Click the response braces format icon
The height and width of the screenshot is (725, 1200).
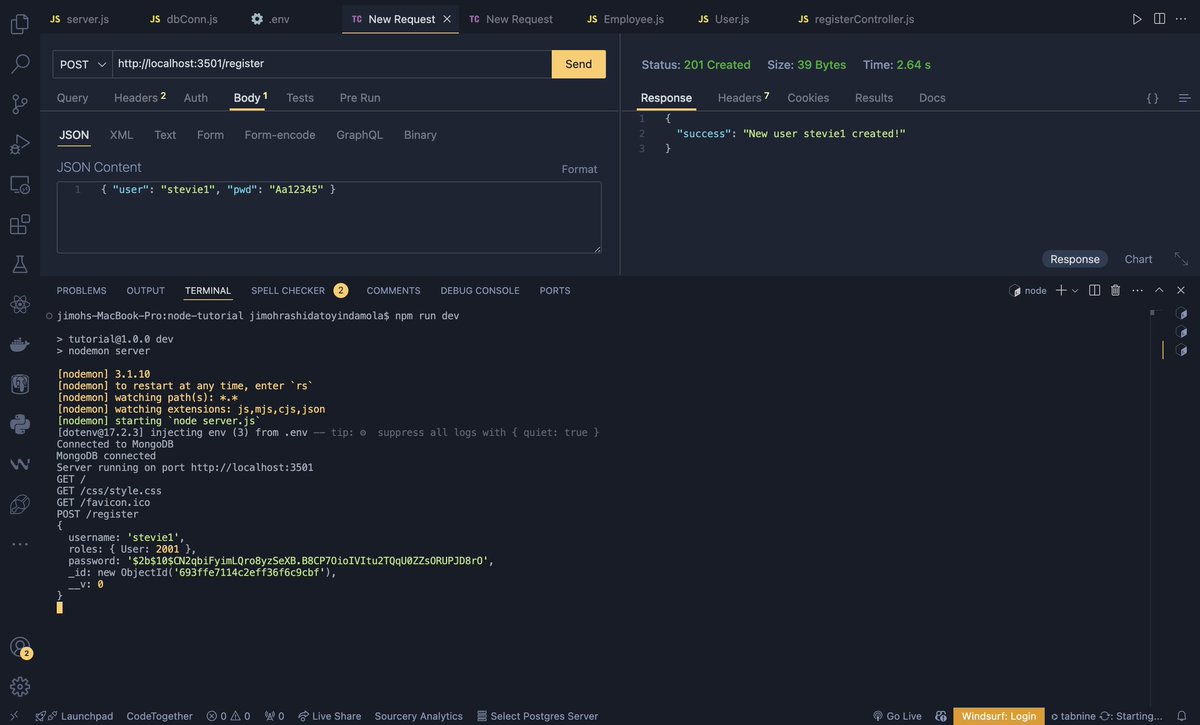click(x=1153, y=98)
